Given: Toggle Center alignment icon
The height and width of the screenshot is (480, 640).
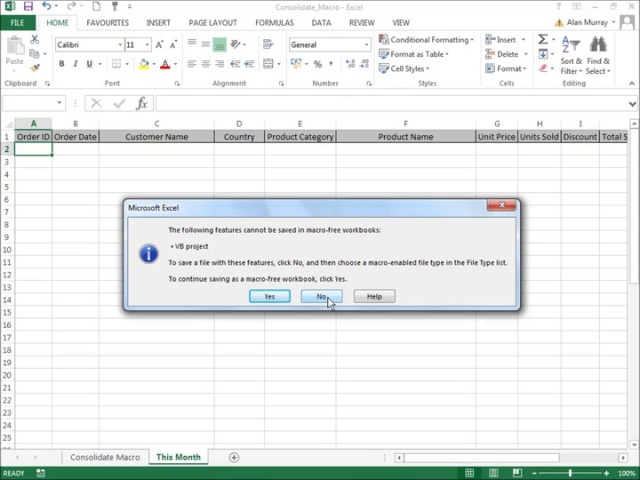Looking at the screenshot, I should (x=206, y=64).
